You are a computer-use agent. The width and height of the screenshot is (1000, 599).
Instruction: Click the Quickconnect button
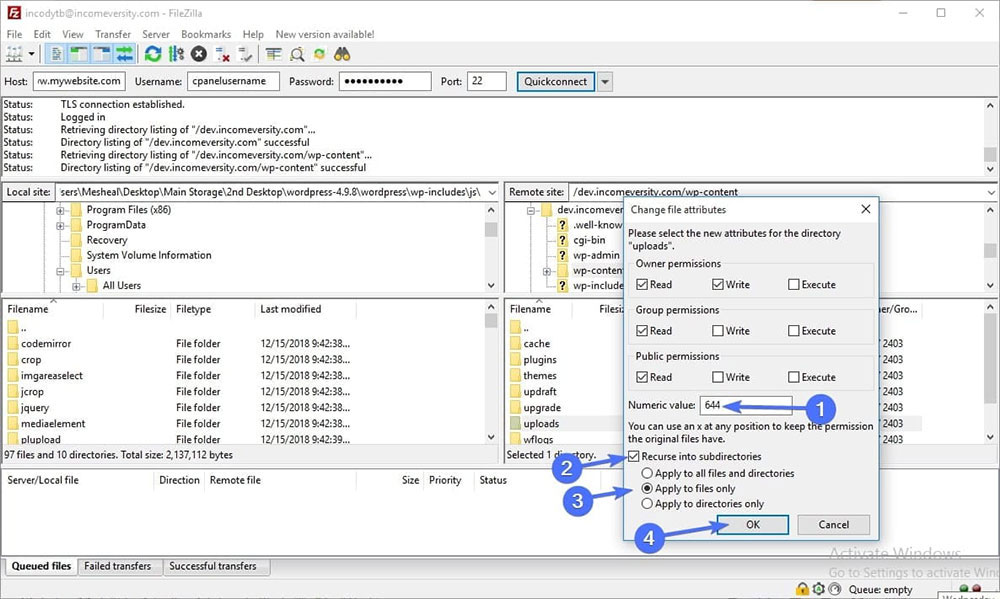[555, 82]
